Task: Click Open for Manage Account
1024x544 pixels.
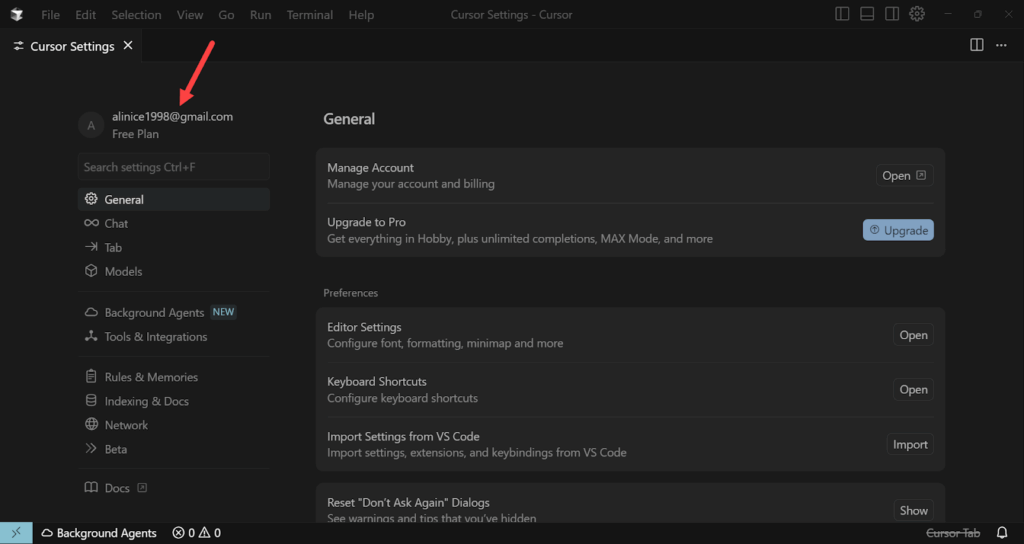Action: pyautogui.click(x=904, y=175)
